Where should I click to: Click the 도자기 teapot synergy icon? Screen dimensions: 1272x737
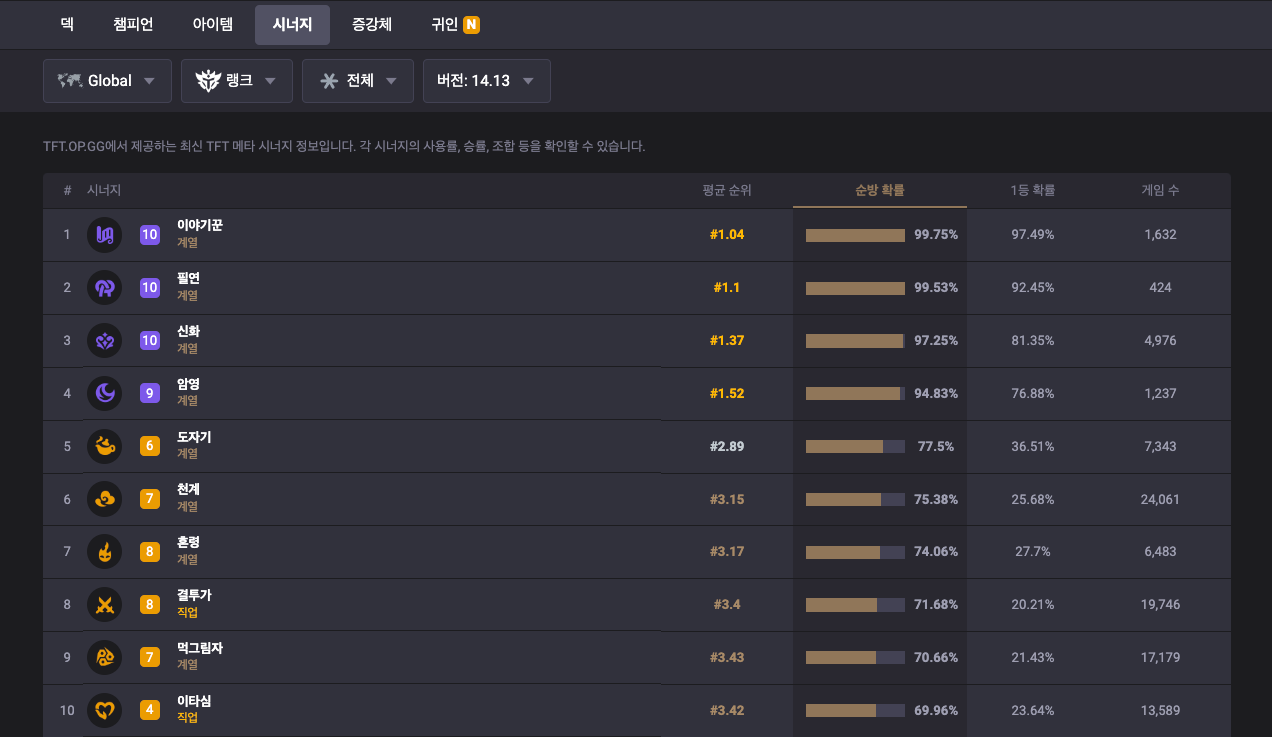tap(104, 446)
